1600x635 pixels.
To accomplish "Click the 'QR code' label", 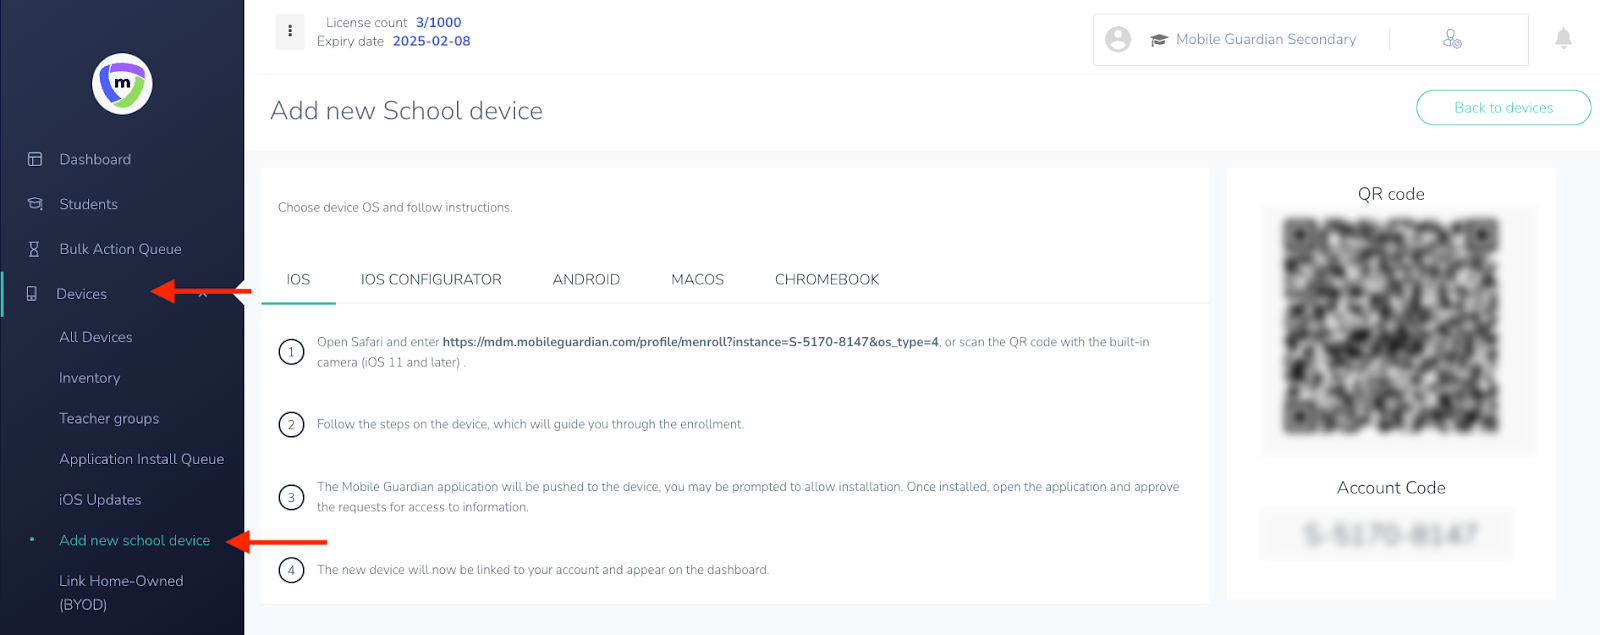I will 1391,194.
